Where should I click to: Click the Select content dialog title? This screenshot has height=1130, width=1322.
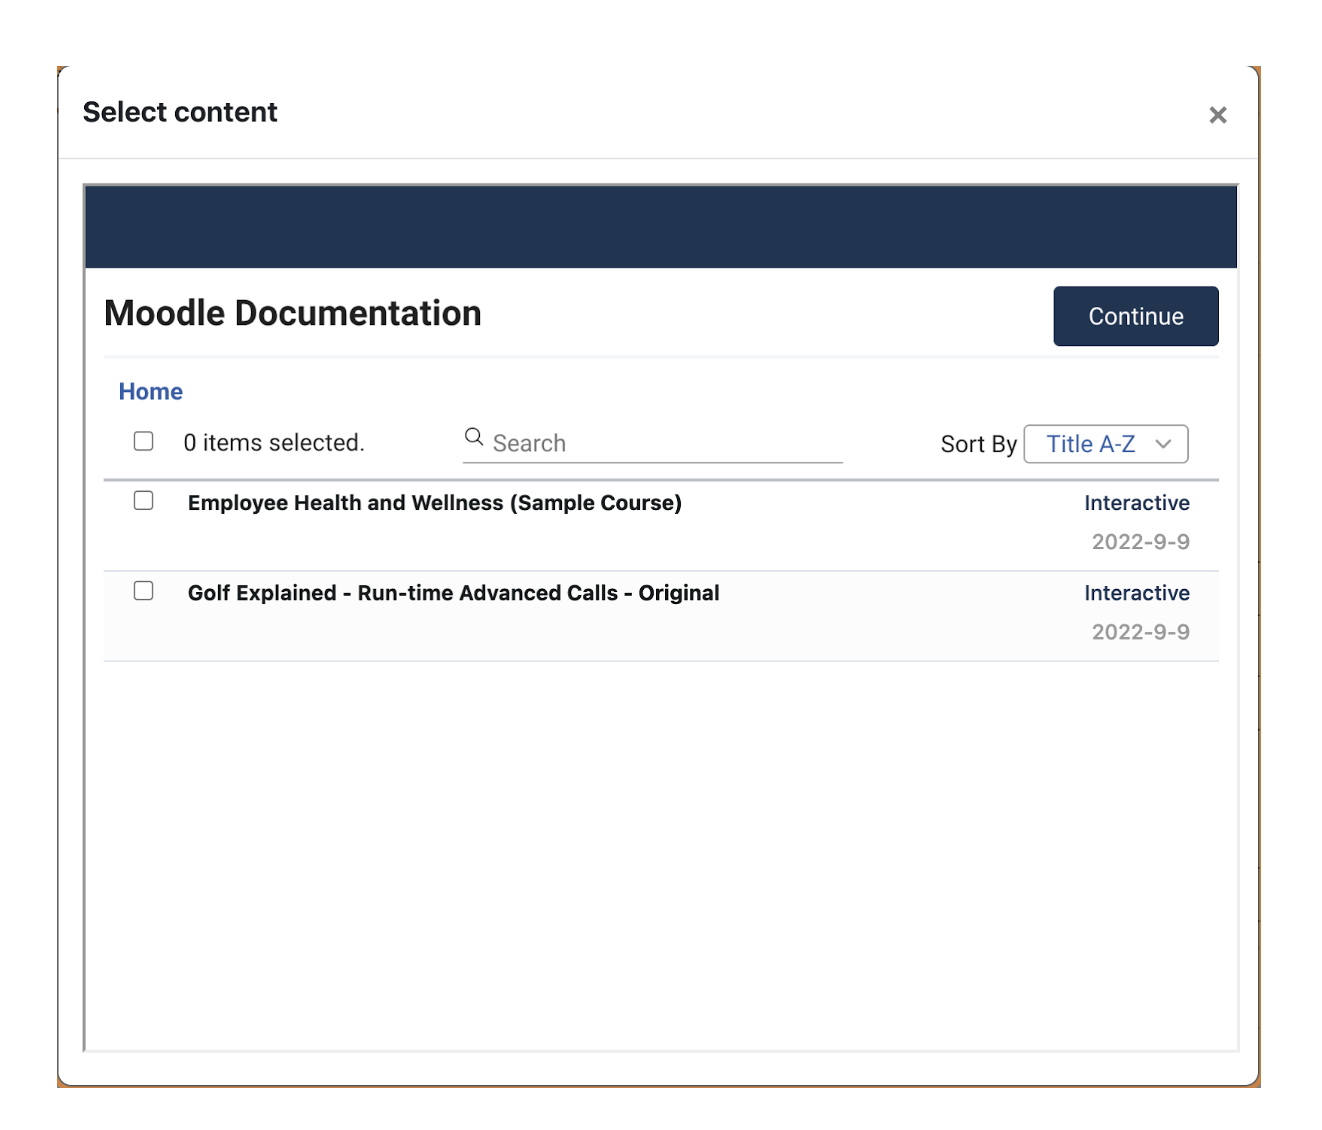click(x=180, y=112)
